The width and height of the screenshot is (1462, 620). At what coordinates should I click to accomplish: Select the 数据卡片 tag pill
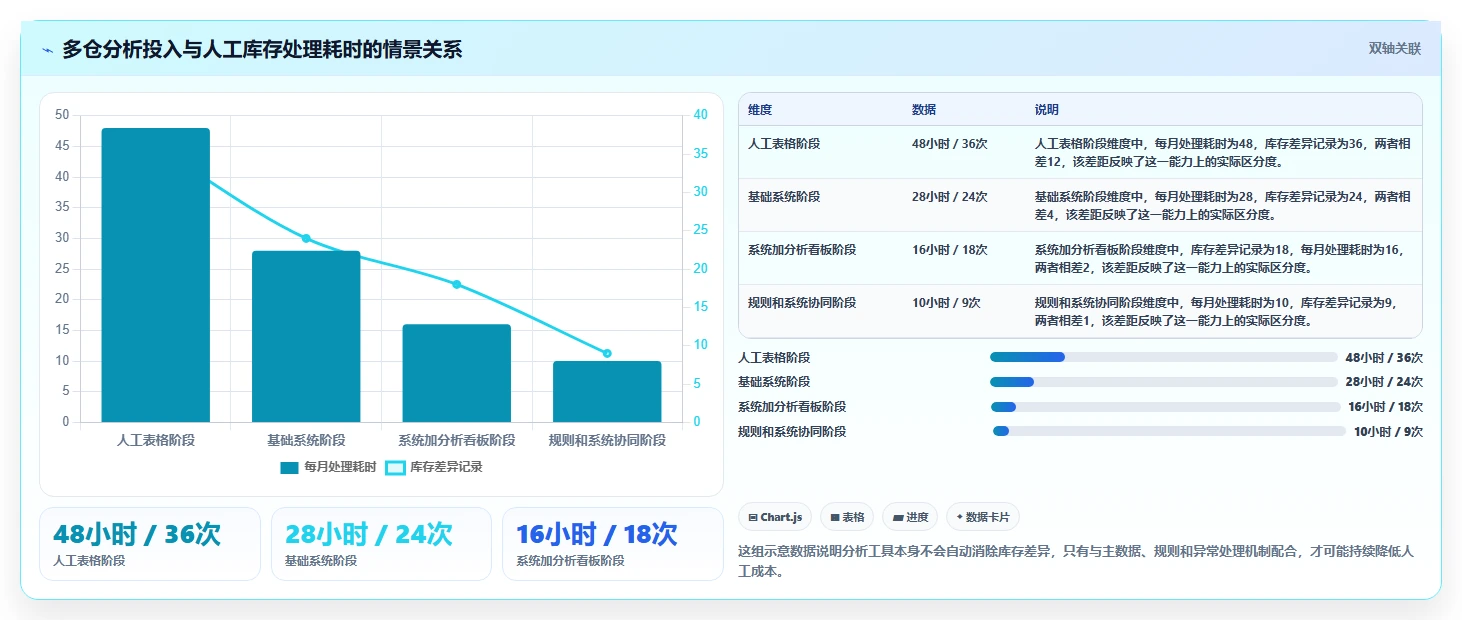983,517
